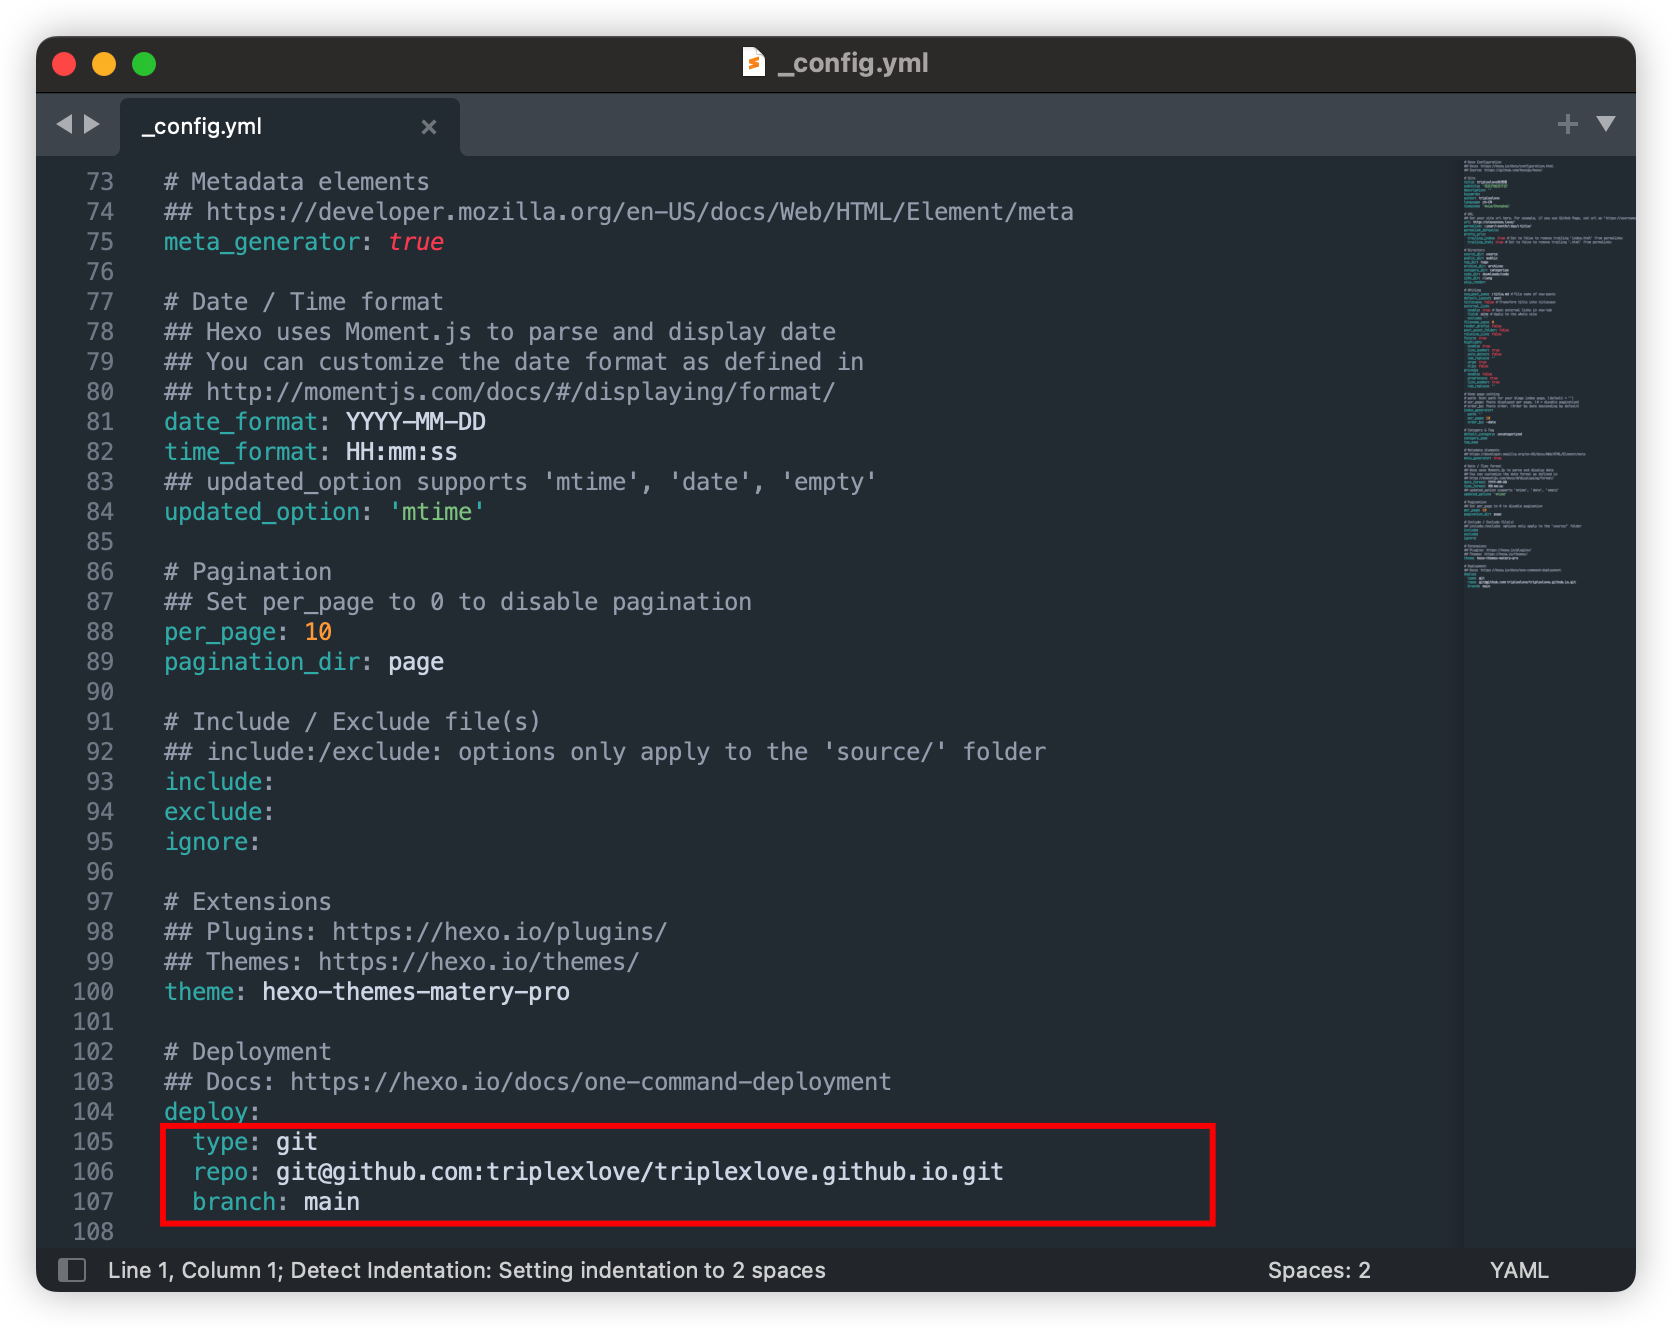
Task: Click the '# Date / Time format' comment
Action: click(304, 302)
